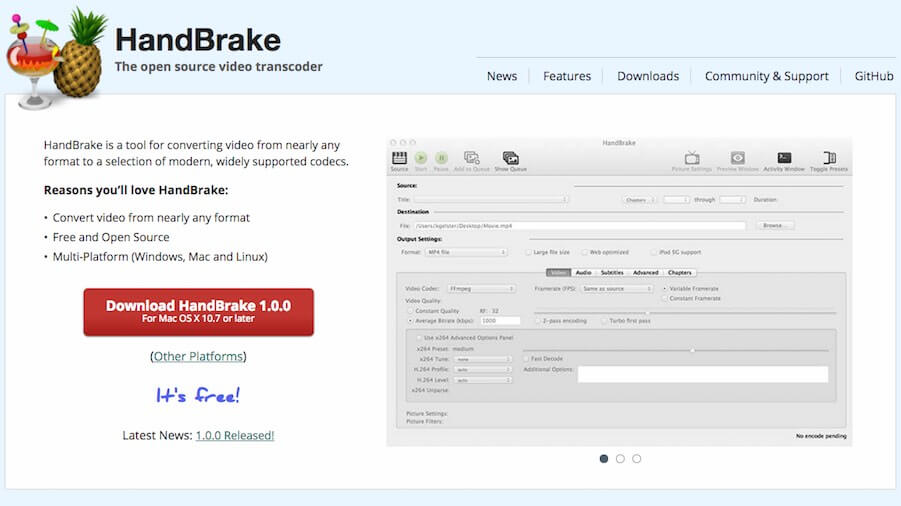Click the red Download HandBrake 1.0.0 button

(x=198, y=311)
